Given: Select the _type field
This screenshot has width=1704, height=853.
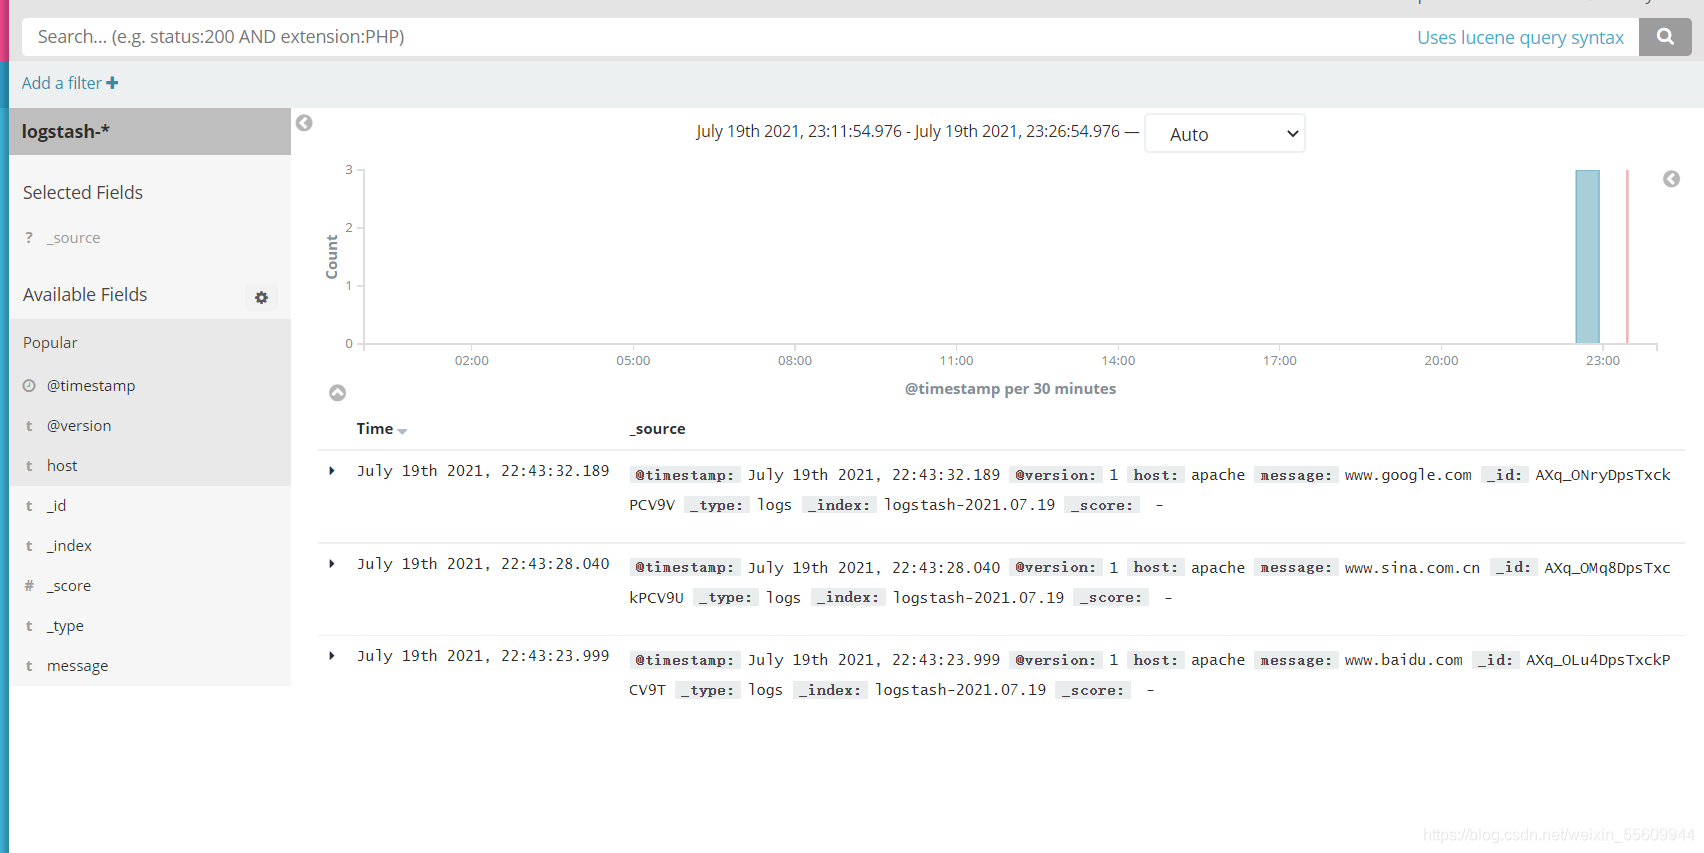Looking at the screenshot, I should point(65,626).
